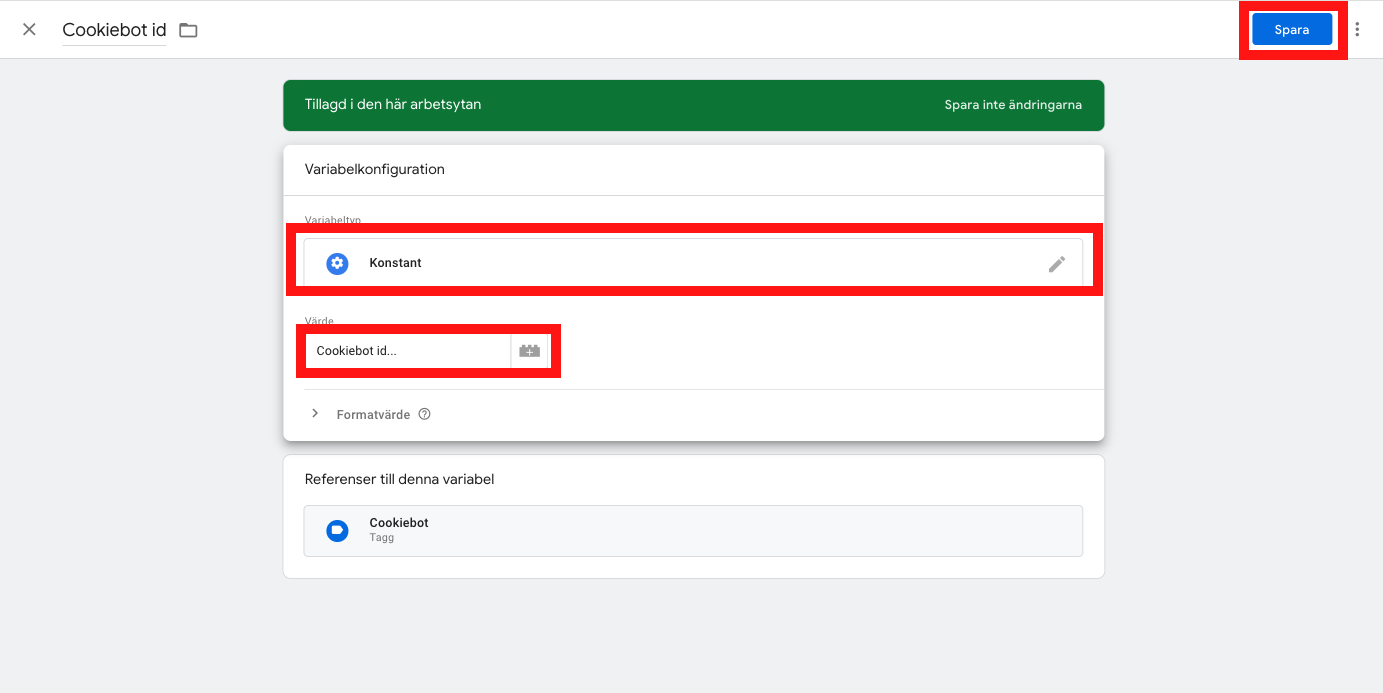Click the Formatvärde label text

click(x=373, y=414)
